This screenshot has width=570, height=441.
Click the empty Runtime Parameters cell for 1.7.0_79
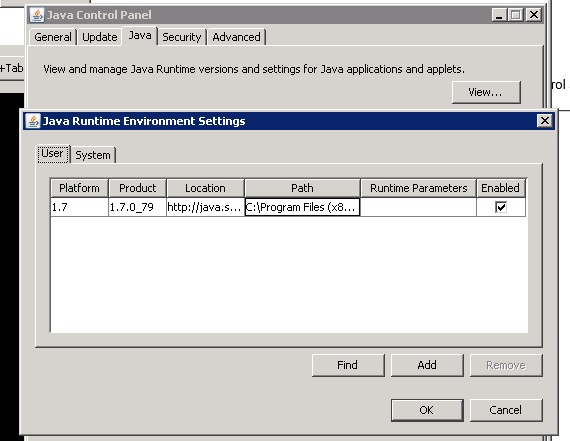418,207
